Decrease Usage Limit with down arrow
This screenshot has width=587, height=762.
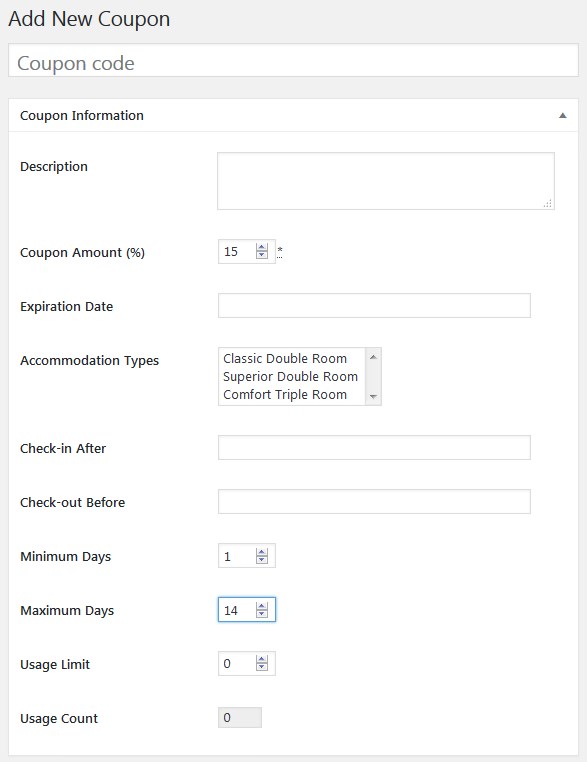[262, 667]
